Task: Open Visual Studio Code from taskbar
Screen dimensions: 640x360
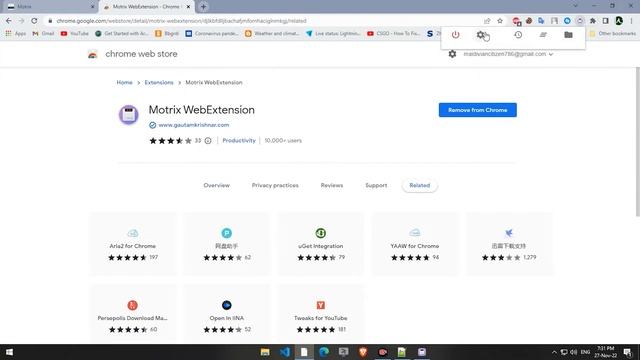Action: click(x=284, y=352)
